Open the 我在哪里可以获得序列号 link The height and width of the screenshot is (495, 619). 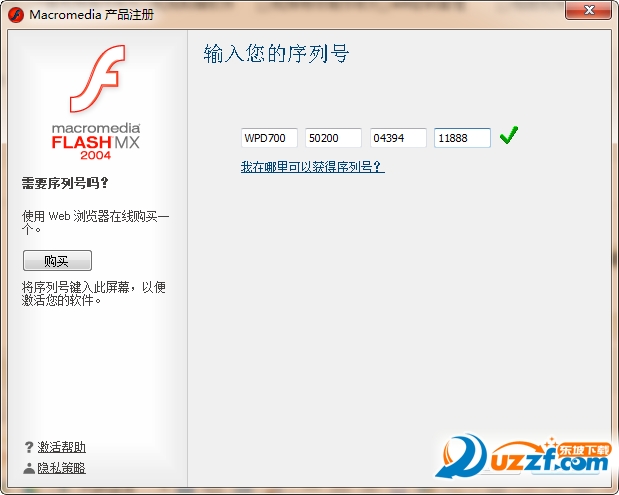tap(313, 167)
